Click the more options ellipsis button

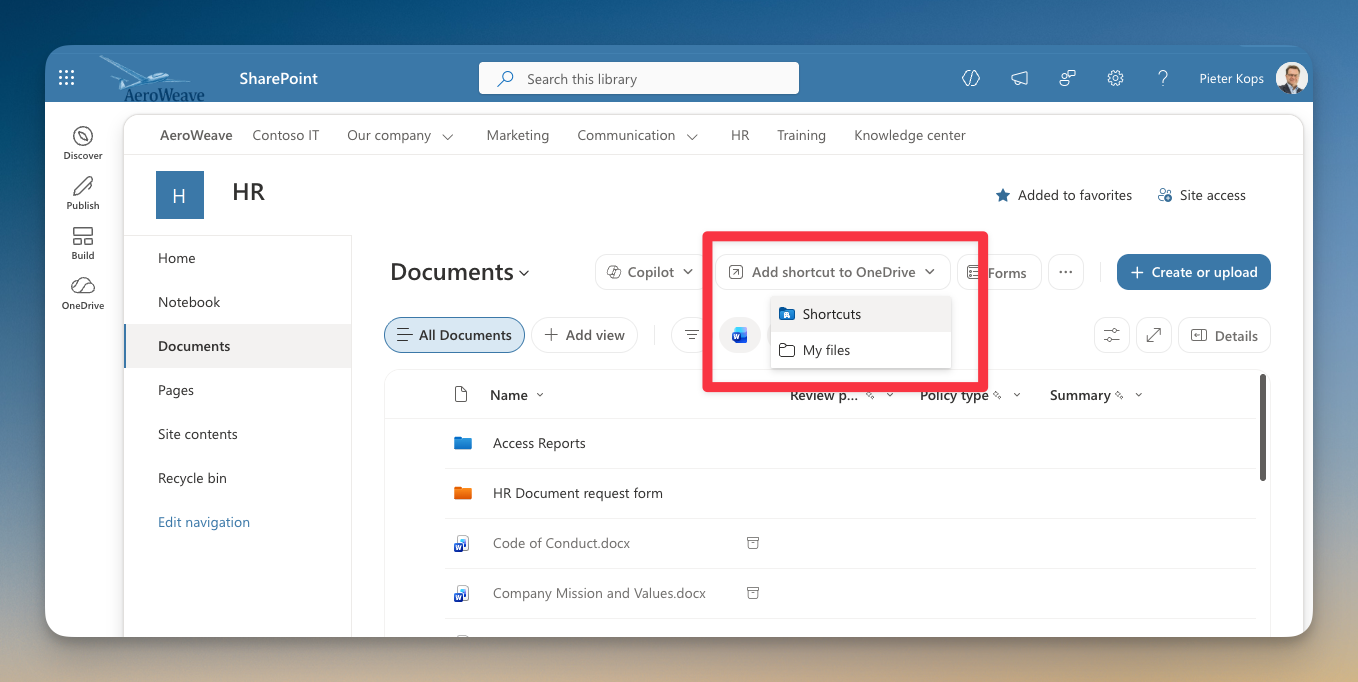pyautogui.click(x=1066, y=272)
